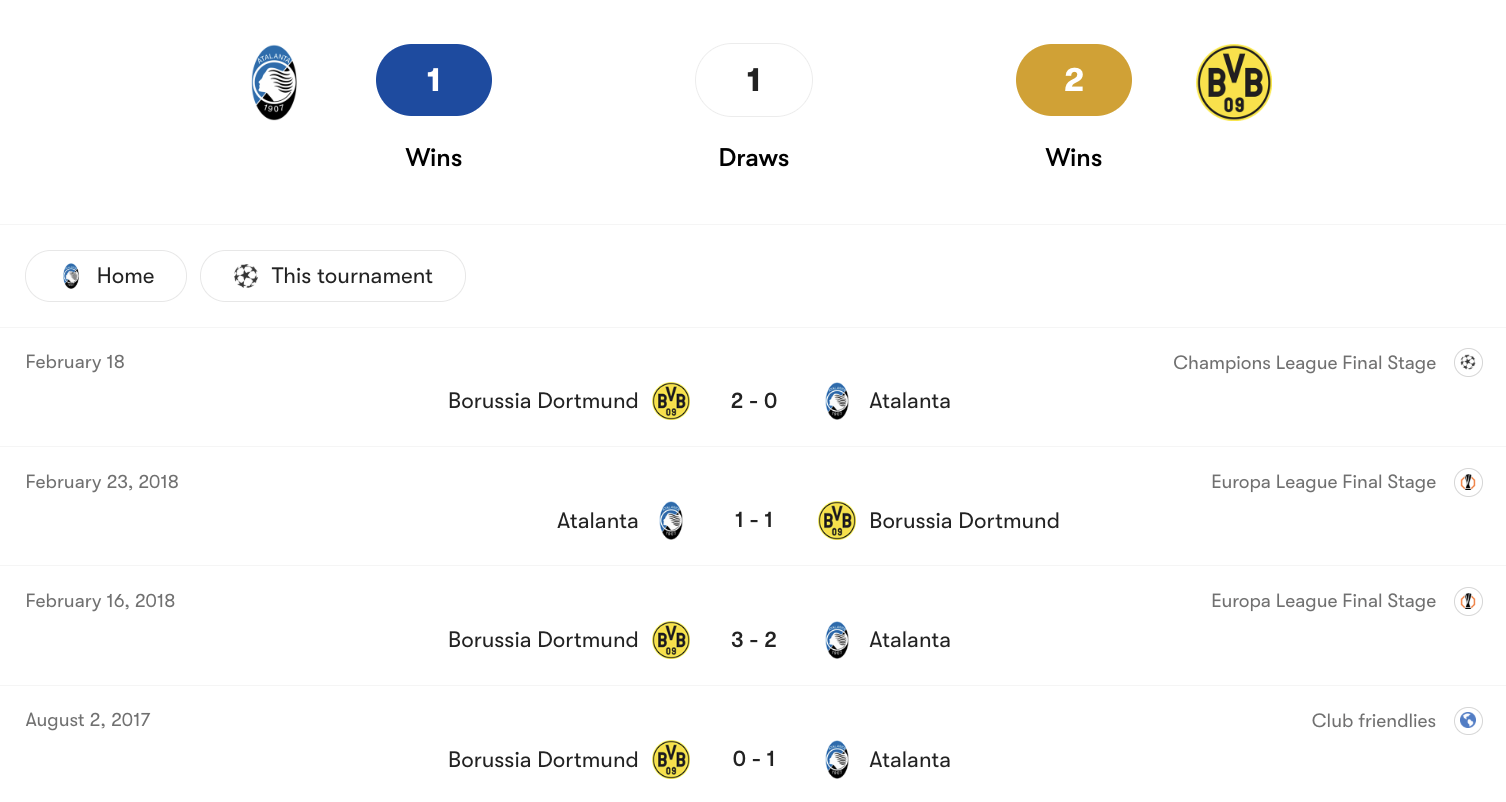Click the Atalanta name in the 1-1 draw row
The height and width of the screenshot is (802, 1506).
[597, 520]
